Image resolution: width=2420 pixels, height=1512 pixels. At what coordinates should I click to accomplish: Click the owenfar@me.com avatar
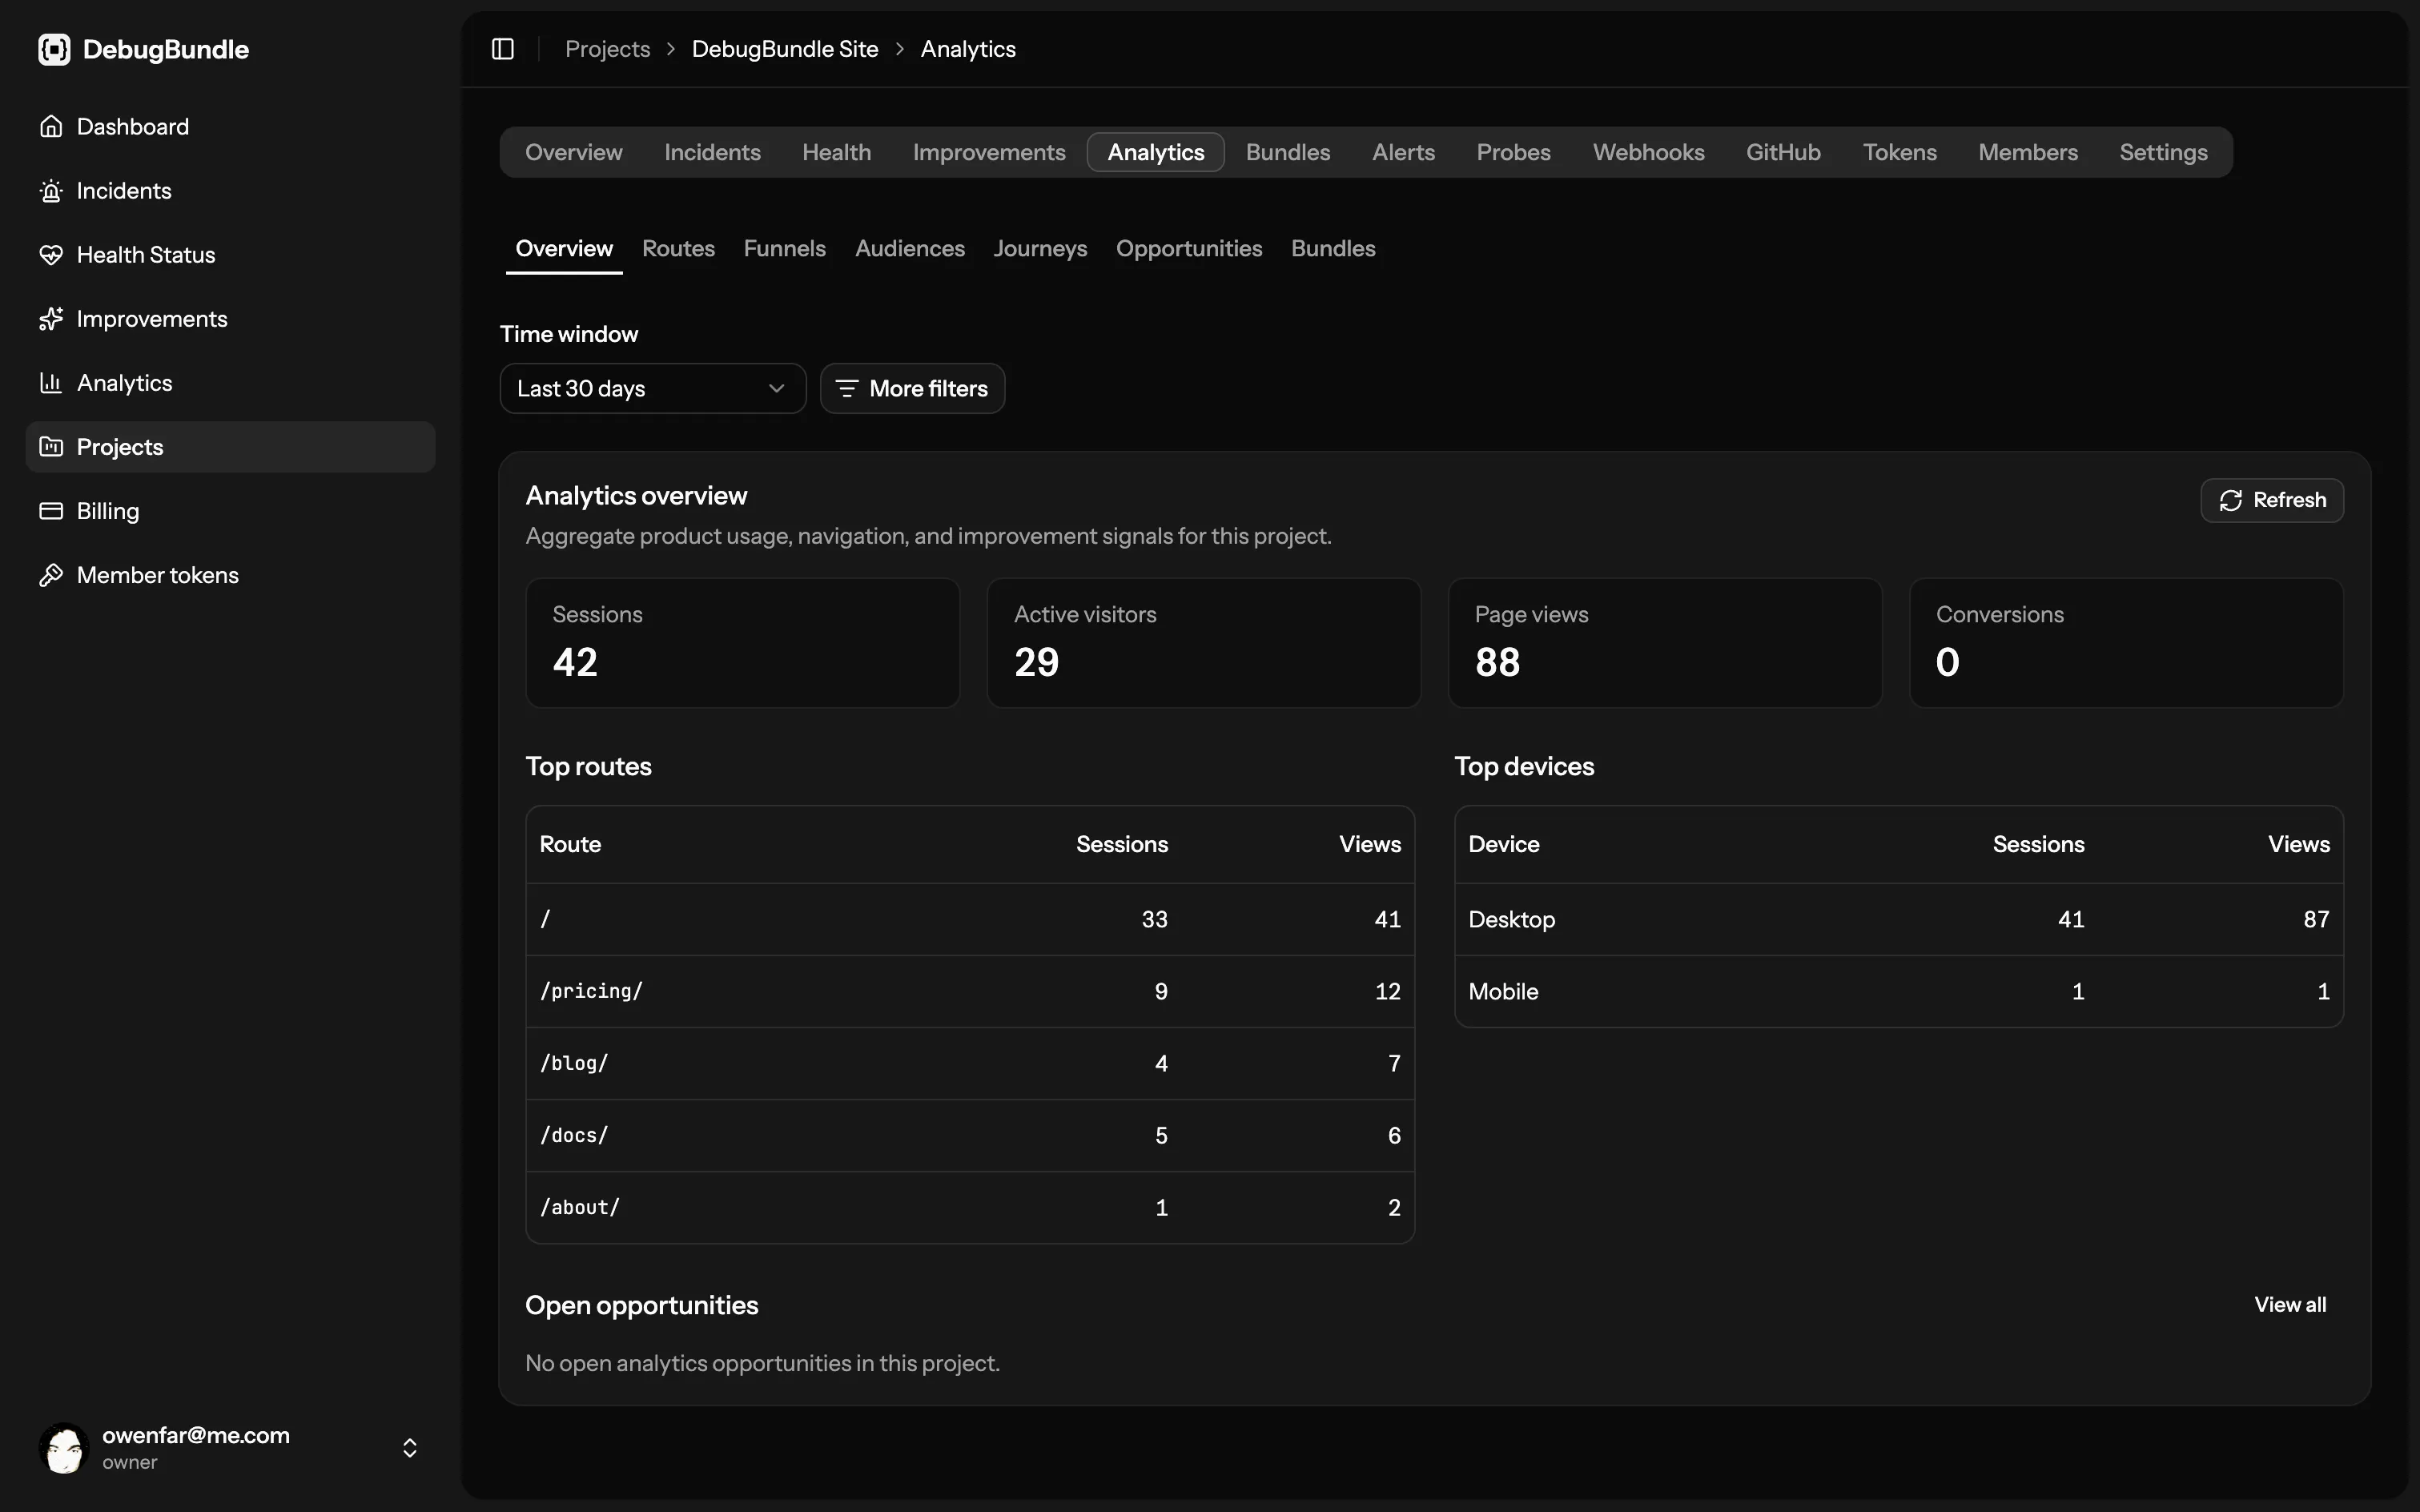pos(64,1448)
